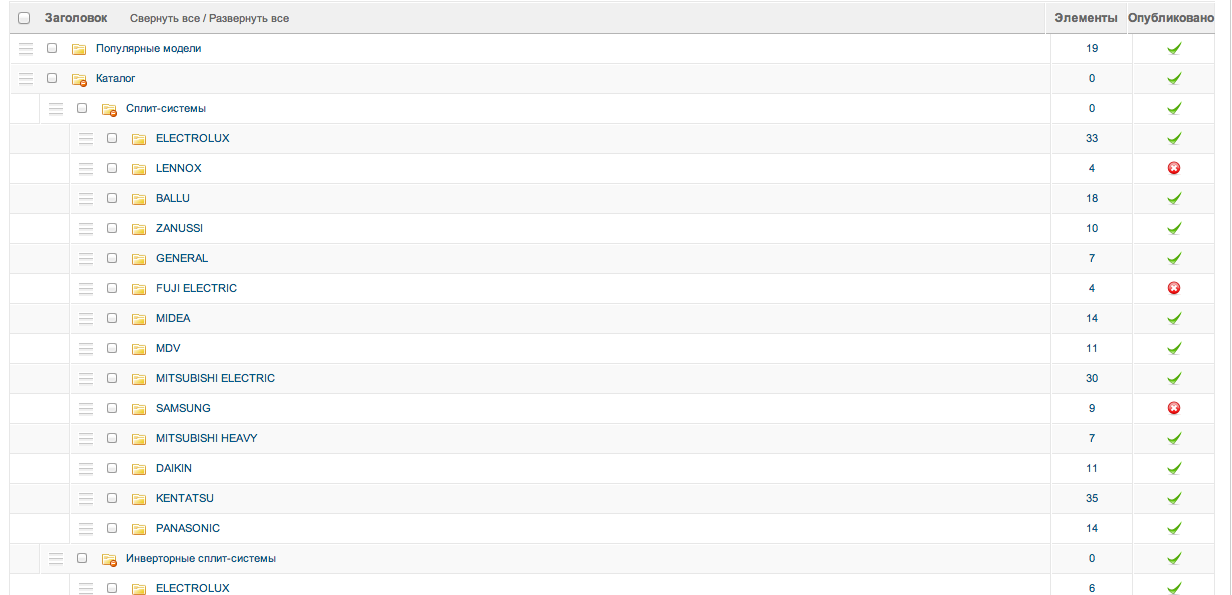This screenshot has width=1232, height=595.
Task: Click the drag handle icon for BALLU
Action: (x=86, y=198)
